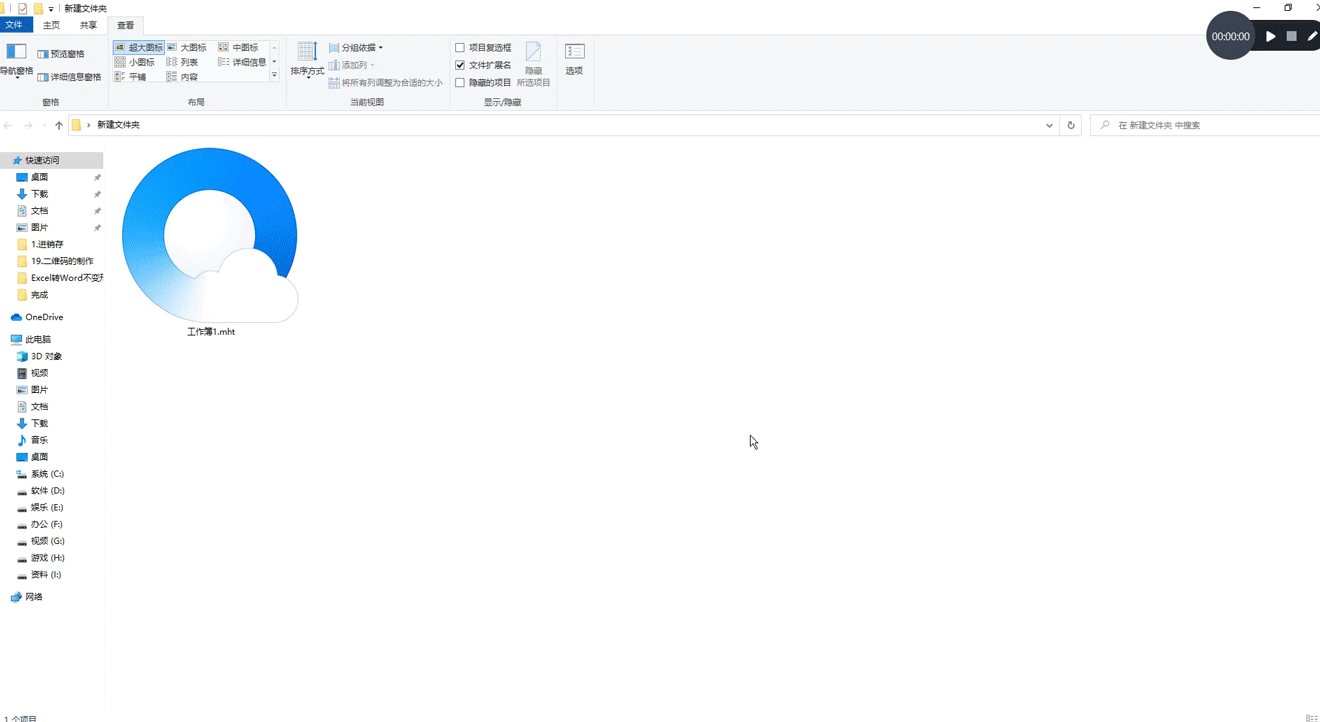This screenshot has width=1320, height=722.
Task: Switch layout to 大图标
Action: (187, 47)
